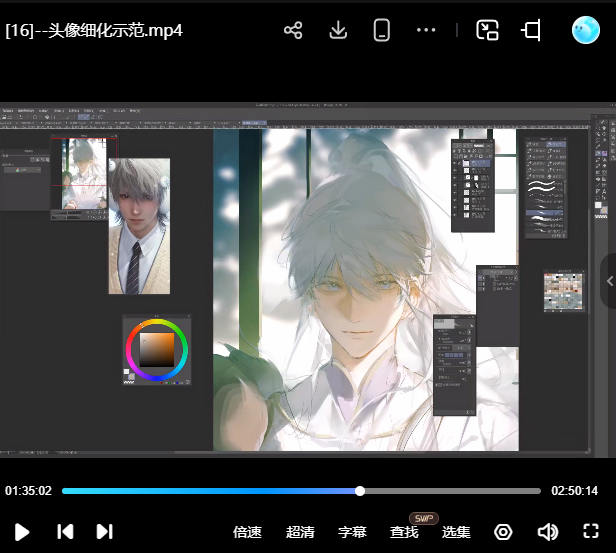Open the share options icon
The height and width of the screenshot is (553, 616).
tap(293, 30)
